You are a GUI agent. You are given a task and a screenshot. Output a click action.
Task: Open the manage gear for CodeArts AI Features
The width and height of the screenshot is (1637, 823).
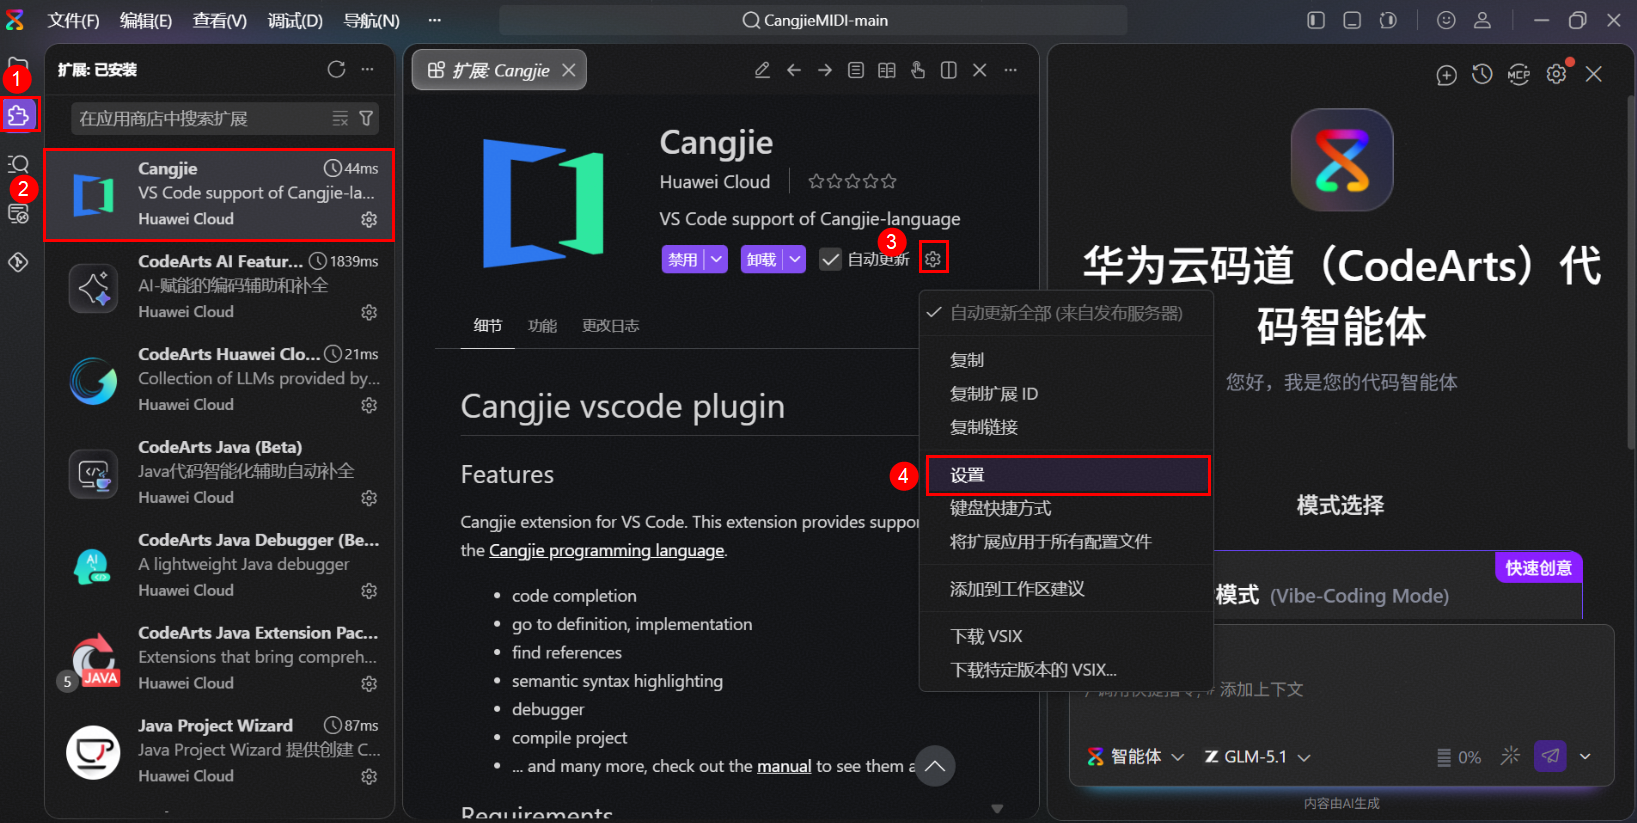click(x=369, y=312)
